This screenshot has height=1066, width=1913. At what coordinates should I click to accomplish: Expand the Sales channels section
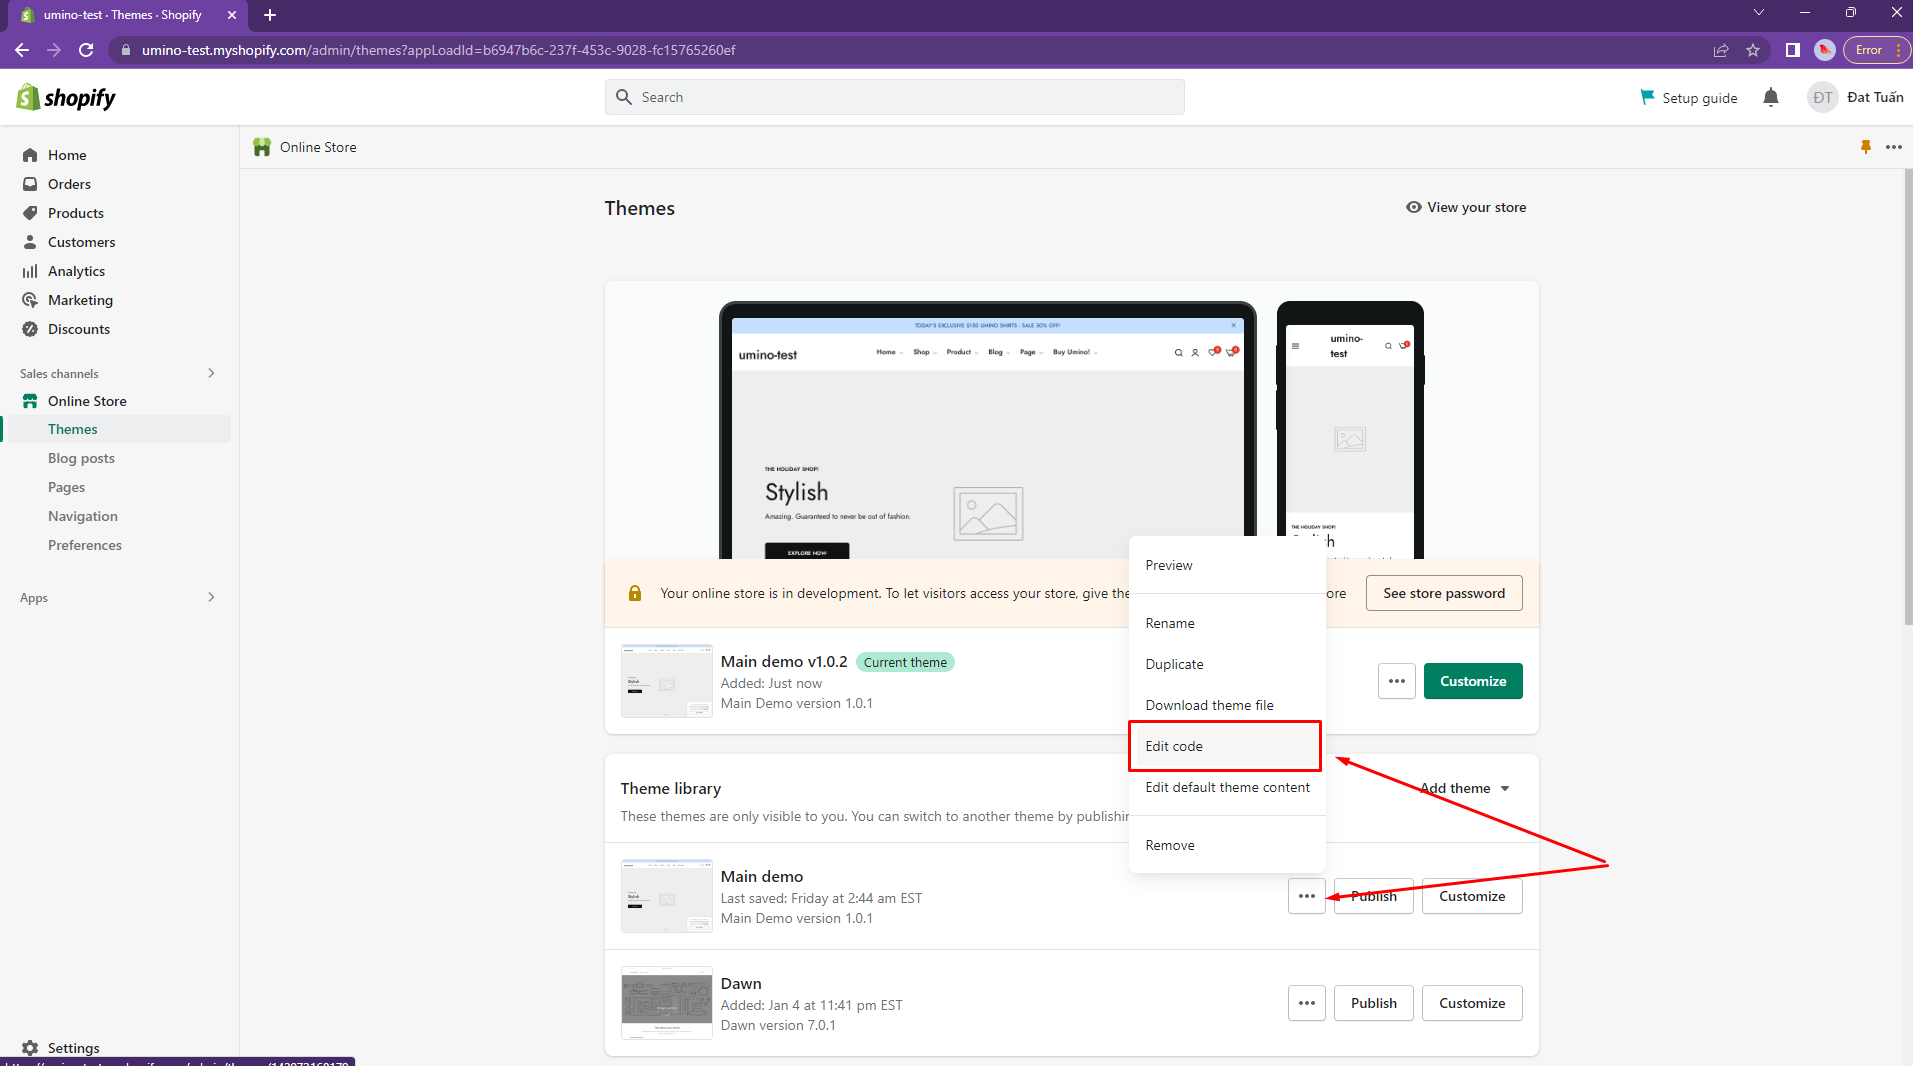coord(211,373)
